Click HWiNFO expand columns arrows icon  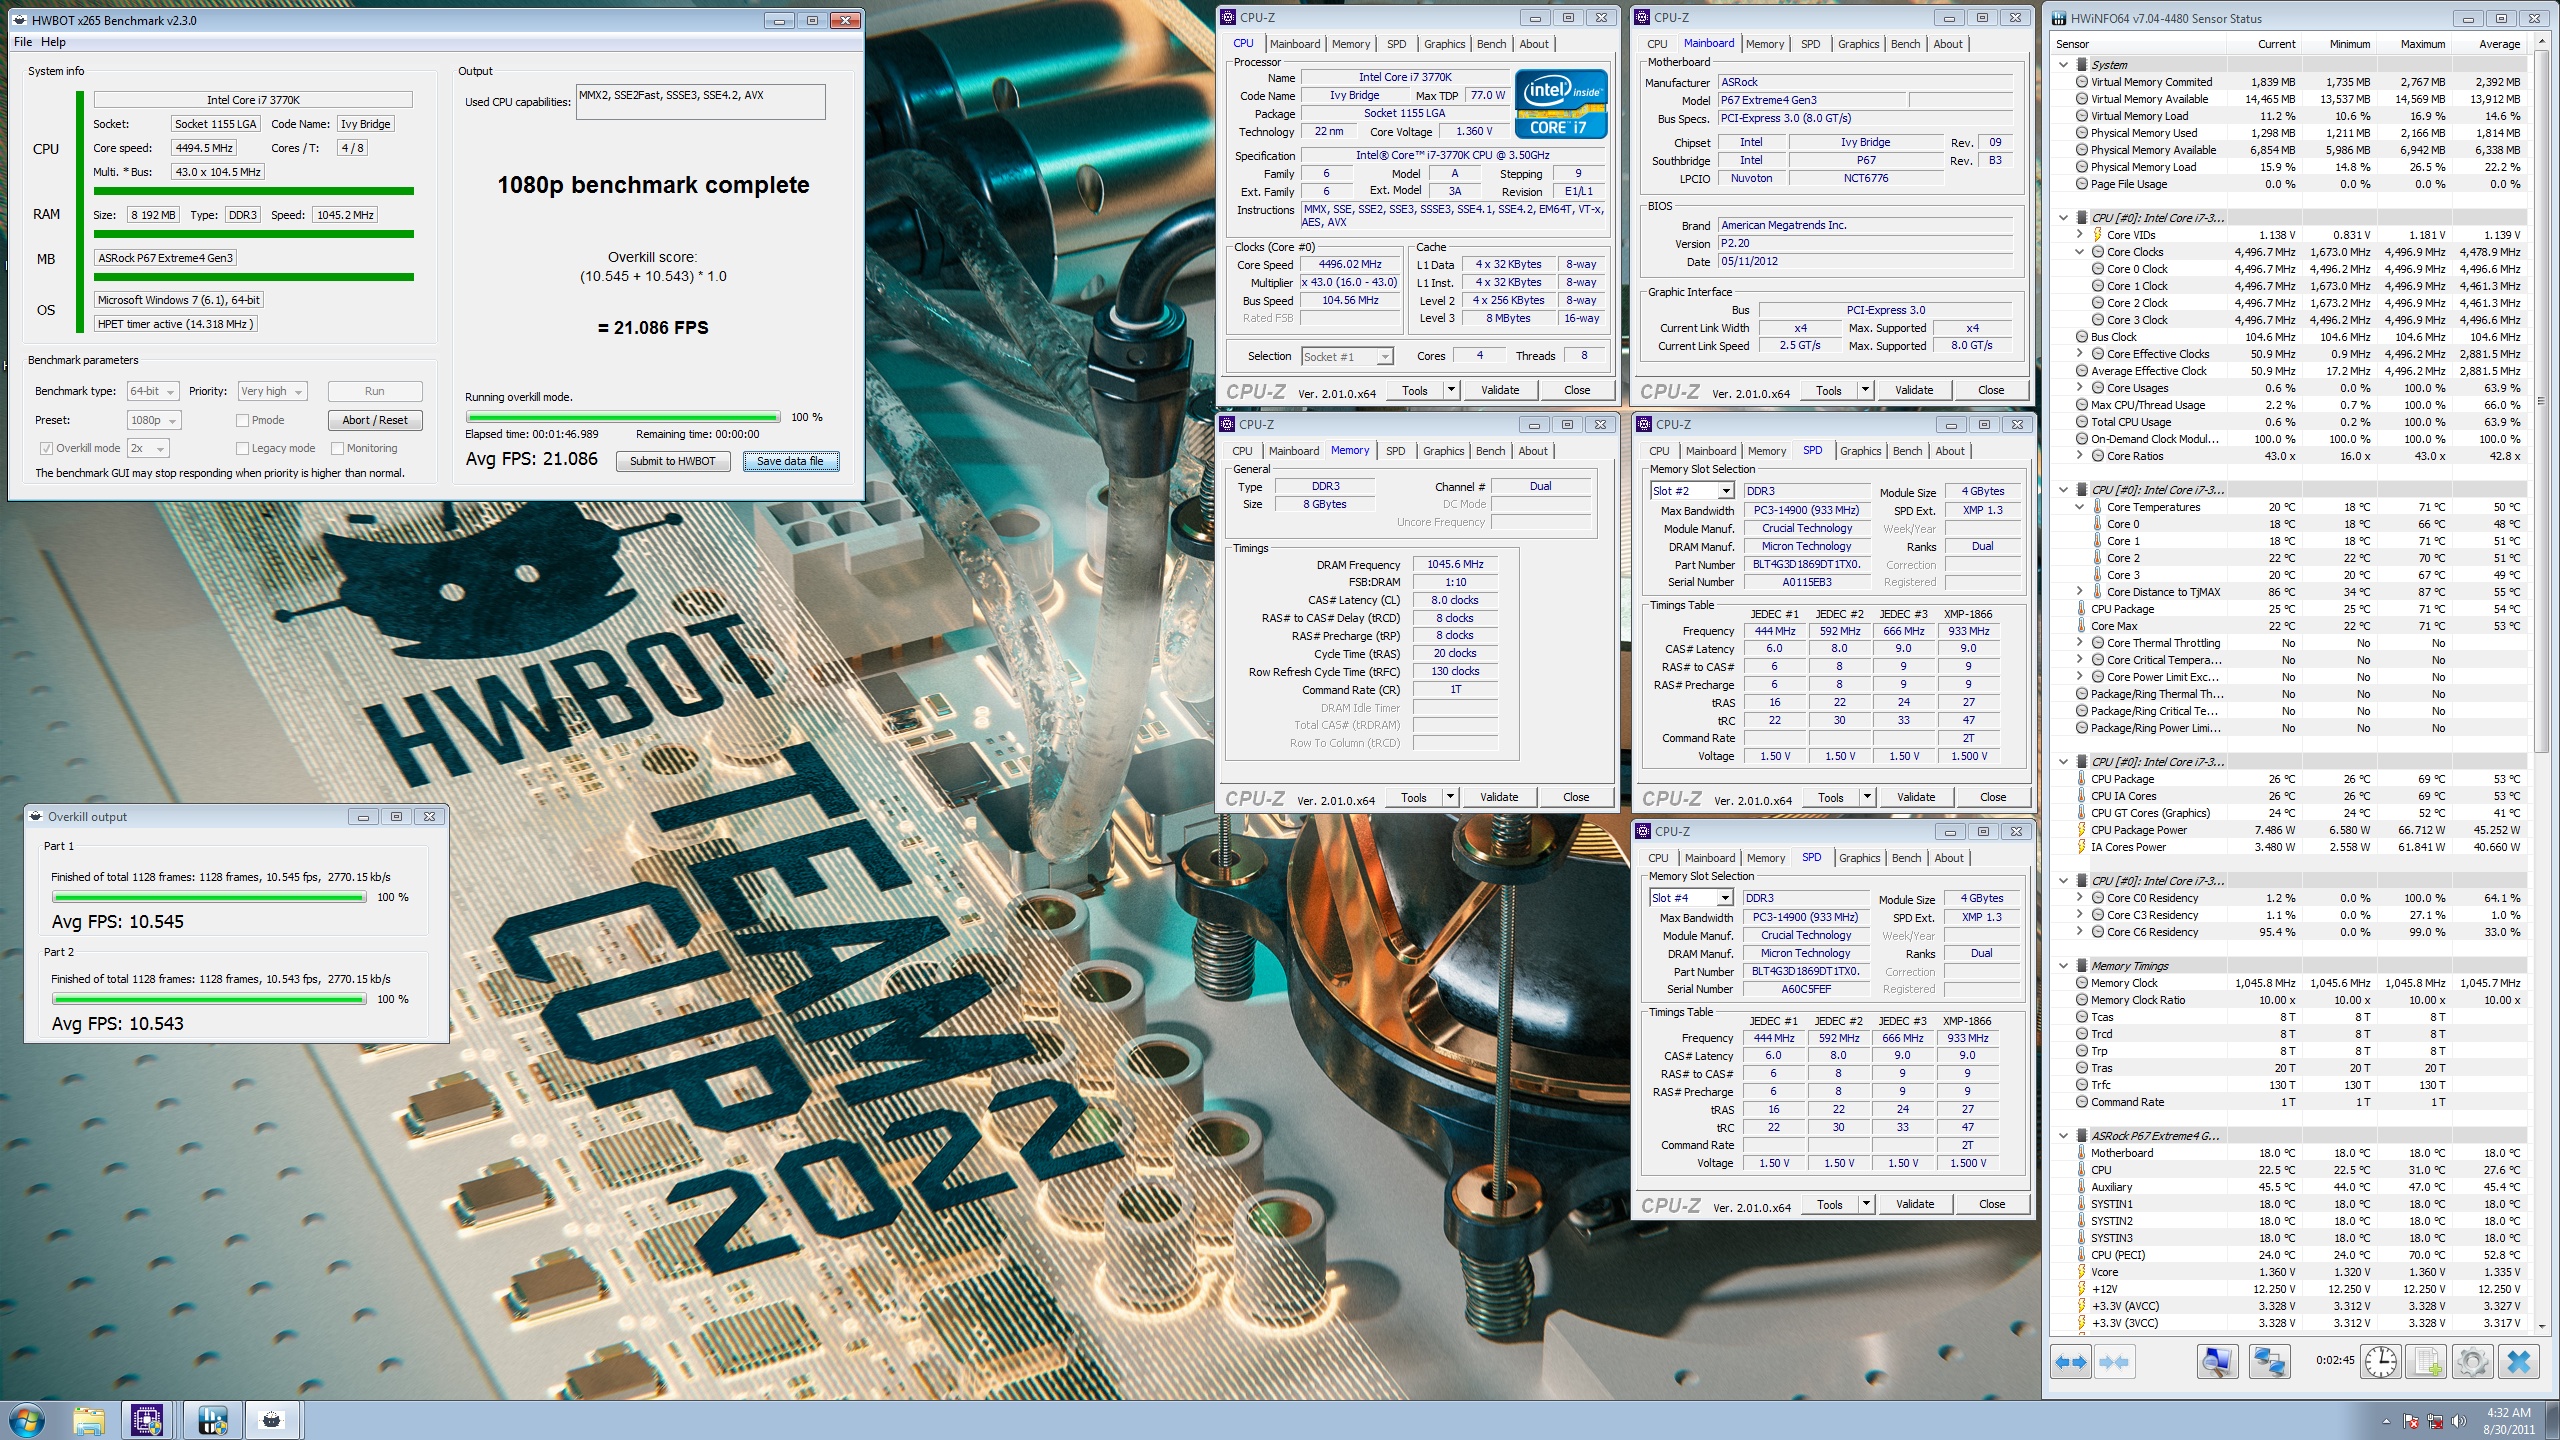click(x=2071, y=1361)
